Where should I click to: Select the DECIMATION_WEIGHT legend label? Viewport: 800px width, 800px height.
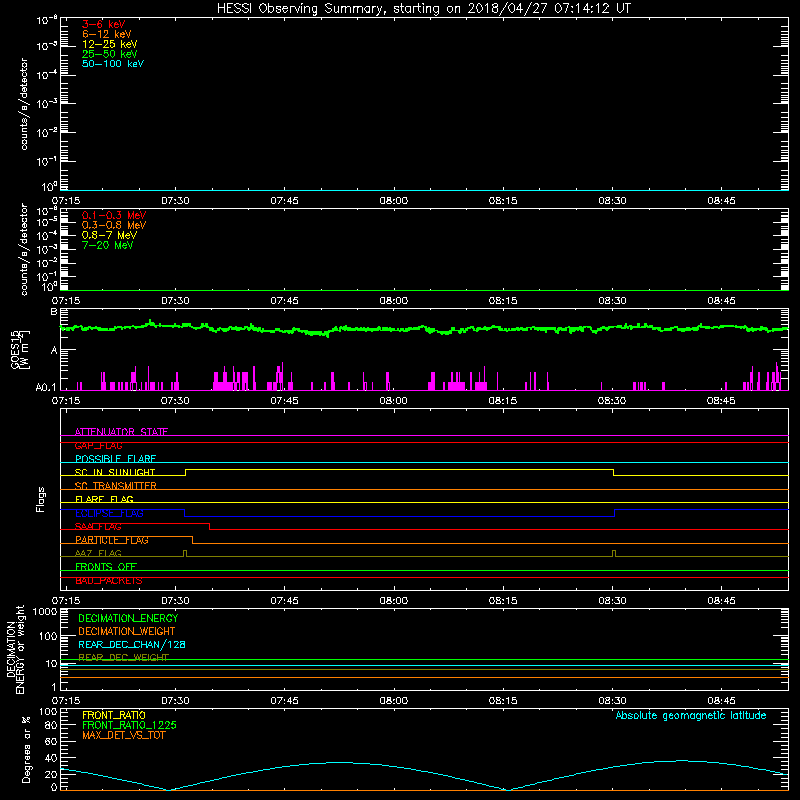click(x=127, y=631)
